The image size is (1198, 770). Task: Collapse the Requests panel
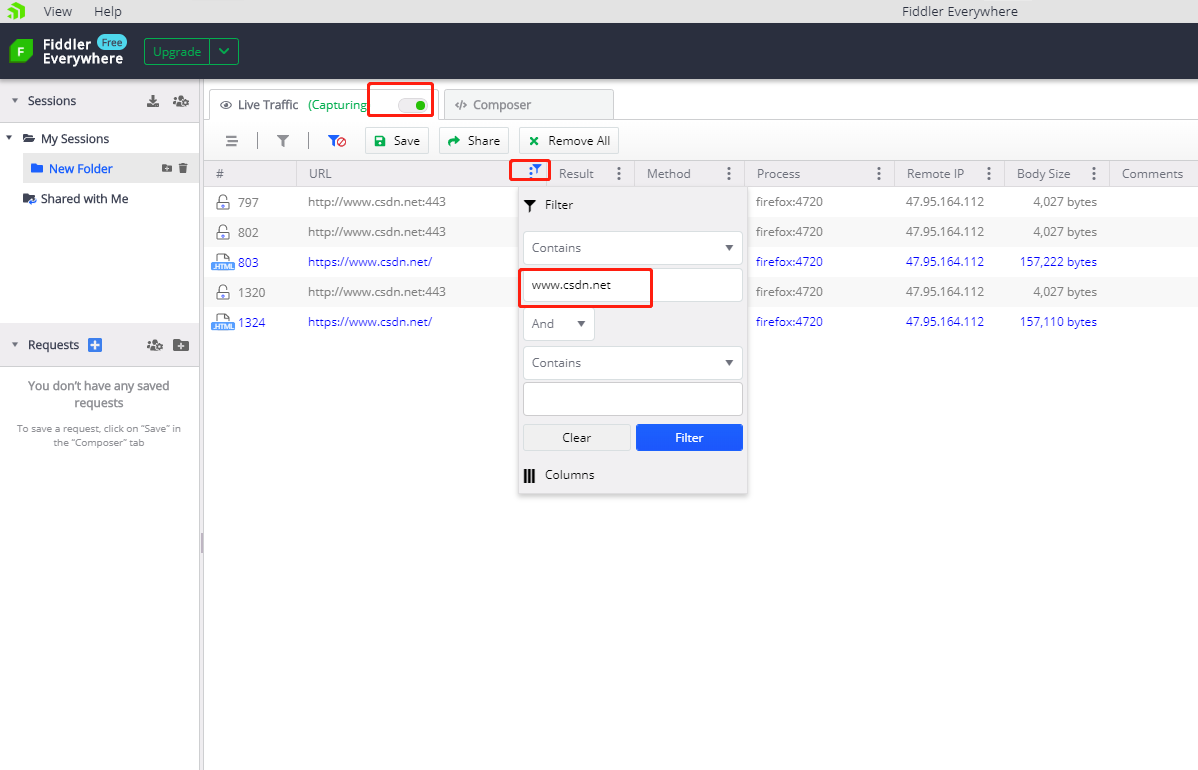point(15,345)
